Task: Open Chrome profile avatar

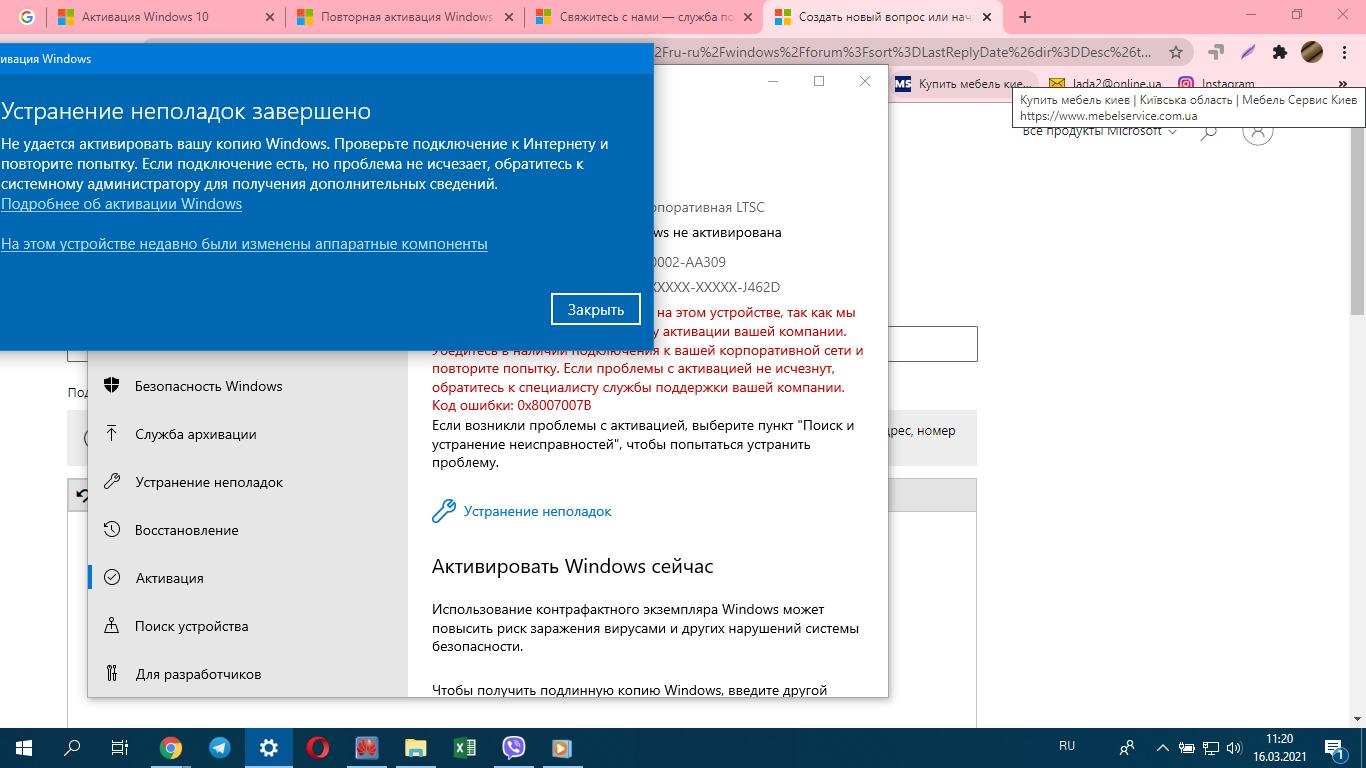Action: [1312, 52]
